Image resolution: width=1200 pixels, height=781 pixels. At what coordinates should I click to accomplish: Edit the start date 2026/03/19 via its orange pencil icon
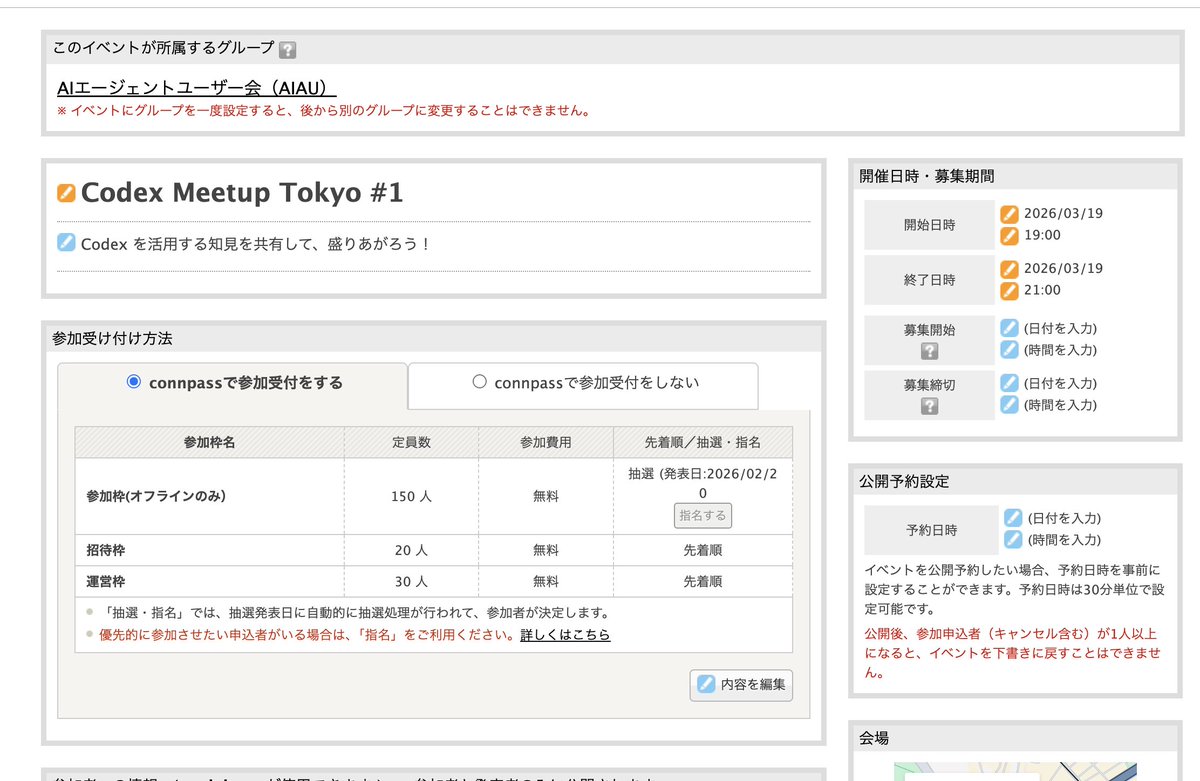1010,213
